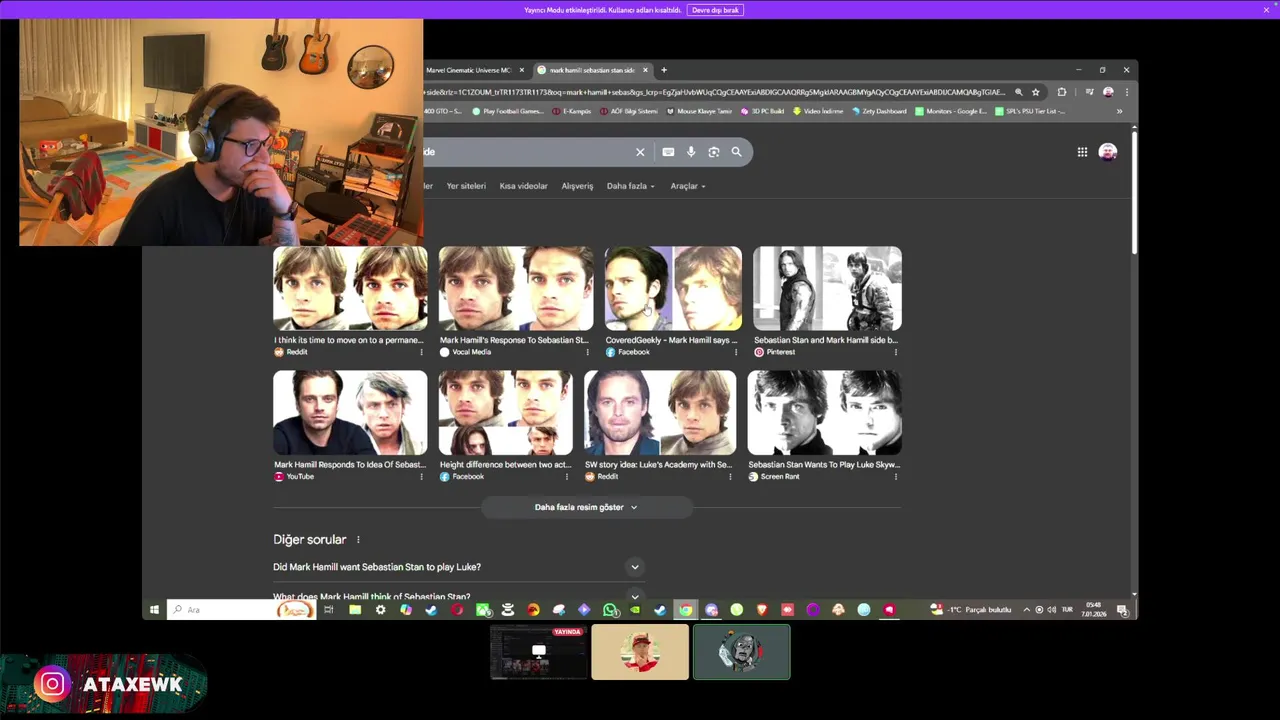Dismiss the purple Yayıncı Modu banner
Screen dimensions: 1280x720
[x=1266, y=10]
